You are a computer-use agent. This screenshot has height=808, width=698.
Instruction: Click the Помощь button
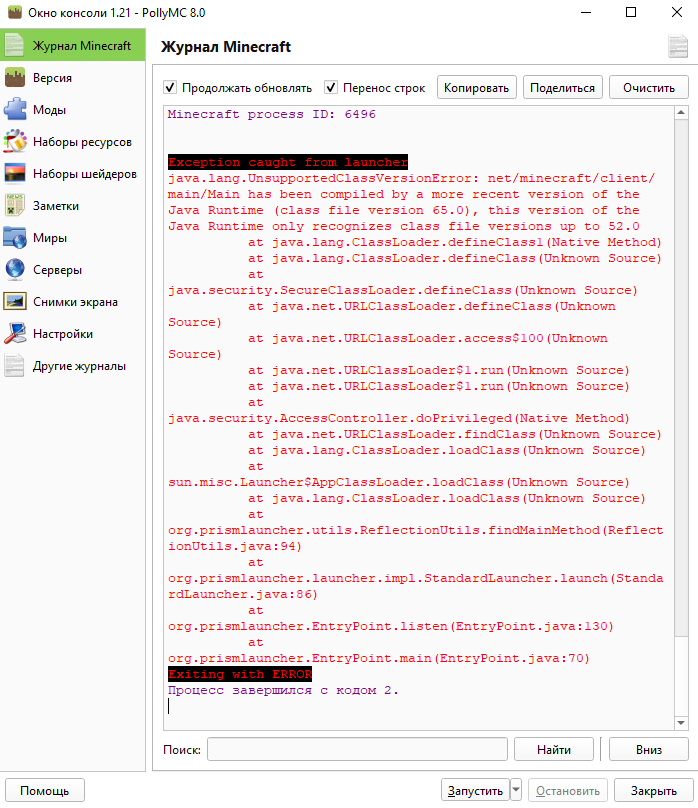coord(45,790)
